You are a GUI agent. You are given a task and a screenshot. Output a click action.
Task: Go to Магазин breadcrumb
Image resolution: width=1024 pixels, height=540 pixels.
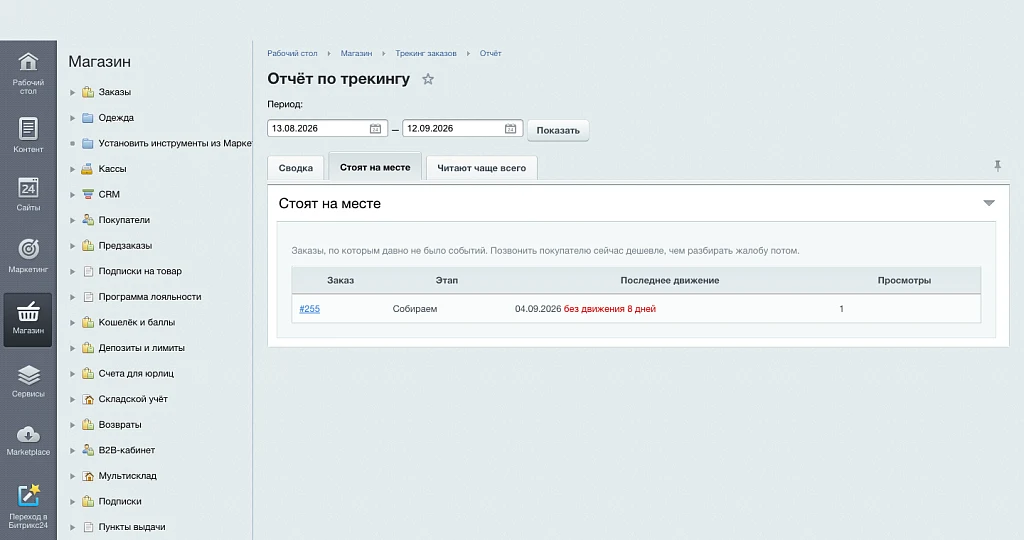pyautogui.click(x=356, y=54)
